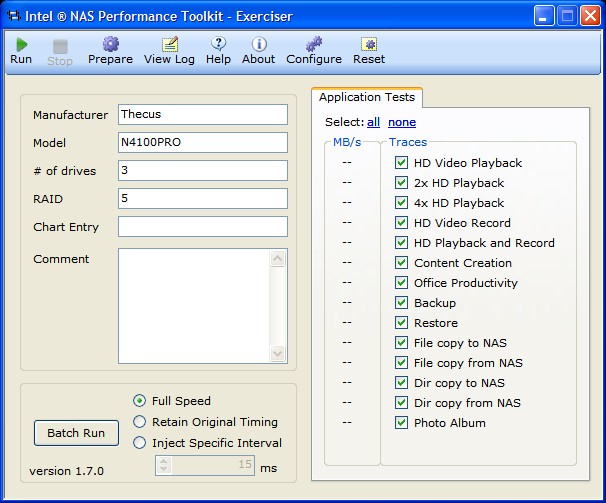Uncheck the Backup trace

point(401,303)
